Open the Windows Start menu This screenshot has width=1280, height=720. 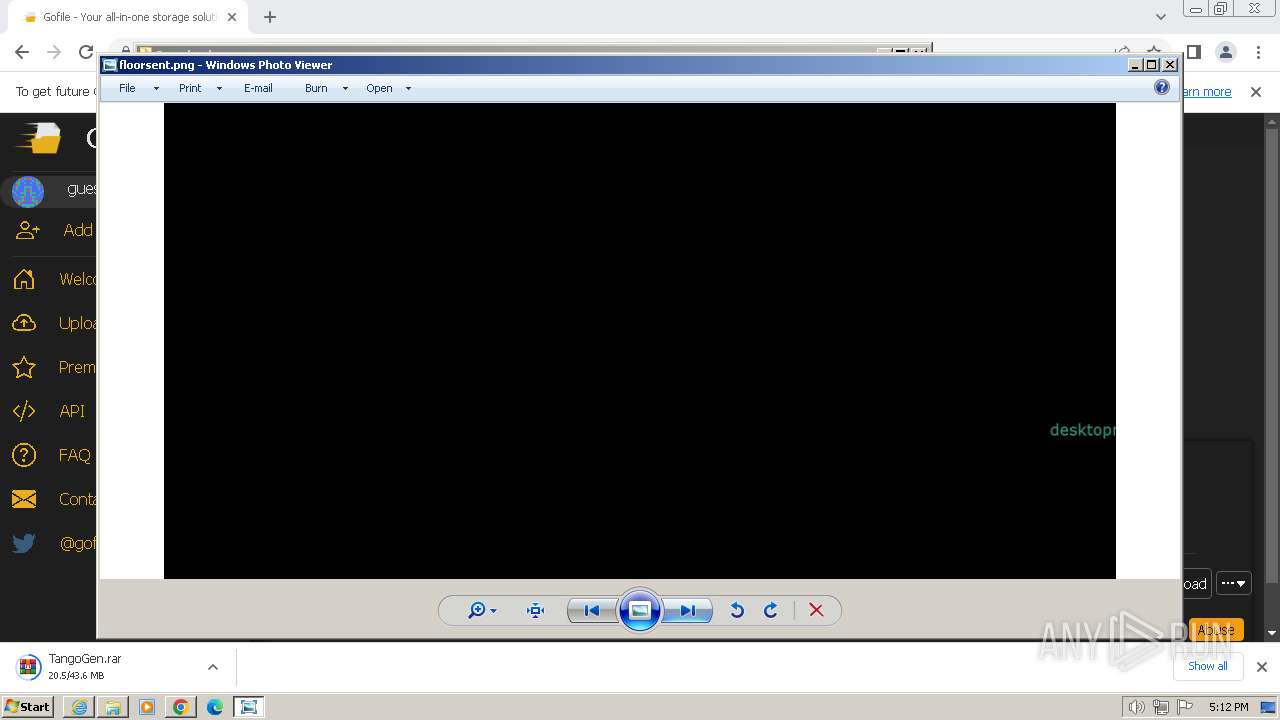(x=28, y=706)
